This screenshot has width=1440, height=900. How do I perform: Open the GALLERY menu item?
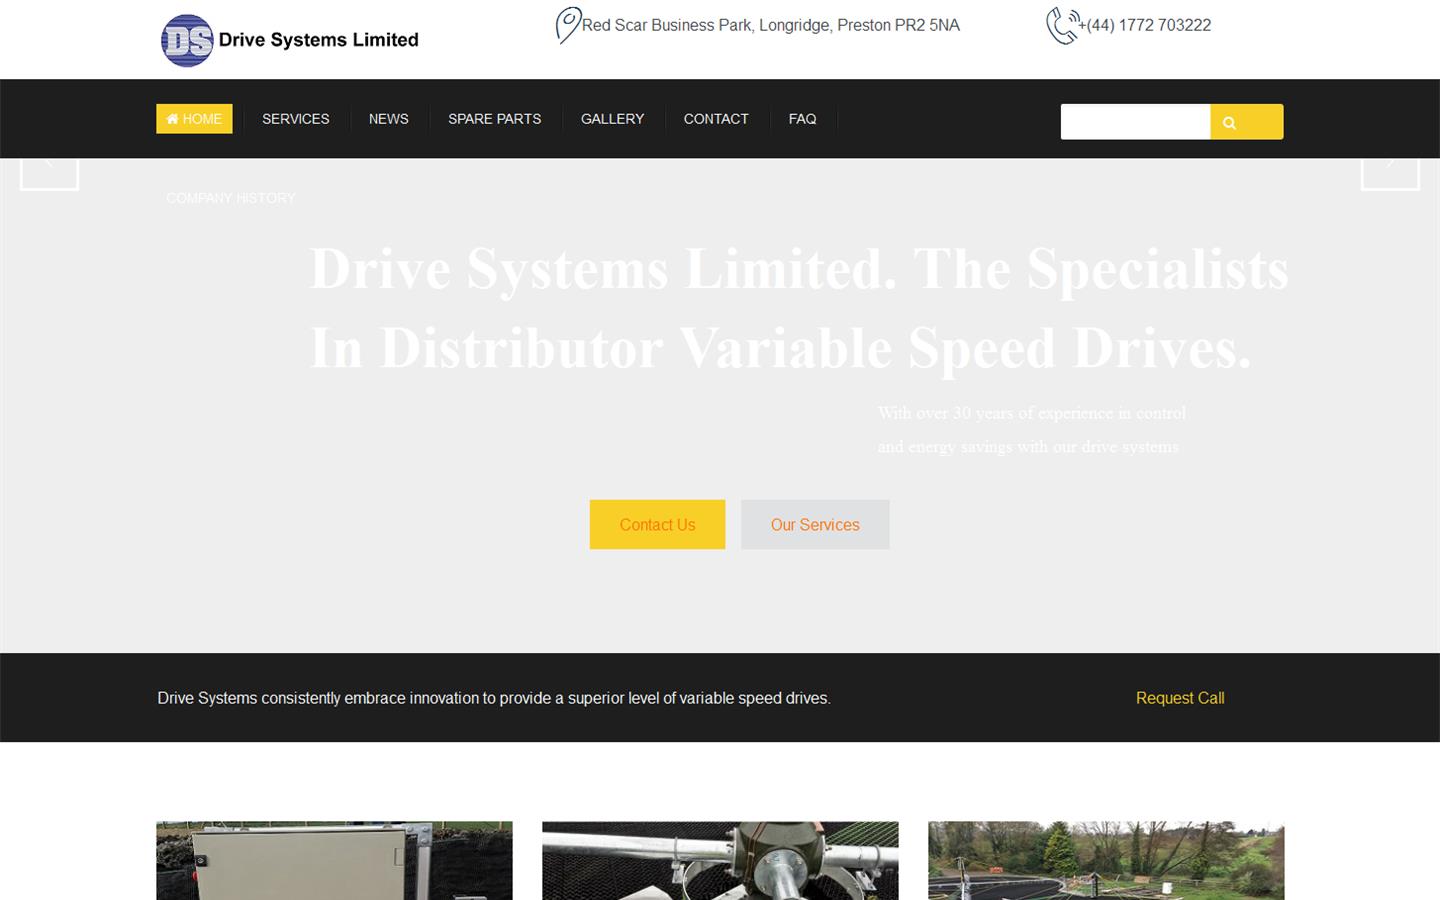click(x=613, y=119)
